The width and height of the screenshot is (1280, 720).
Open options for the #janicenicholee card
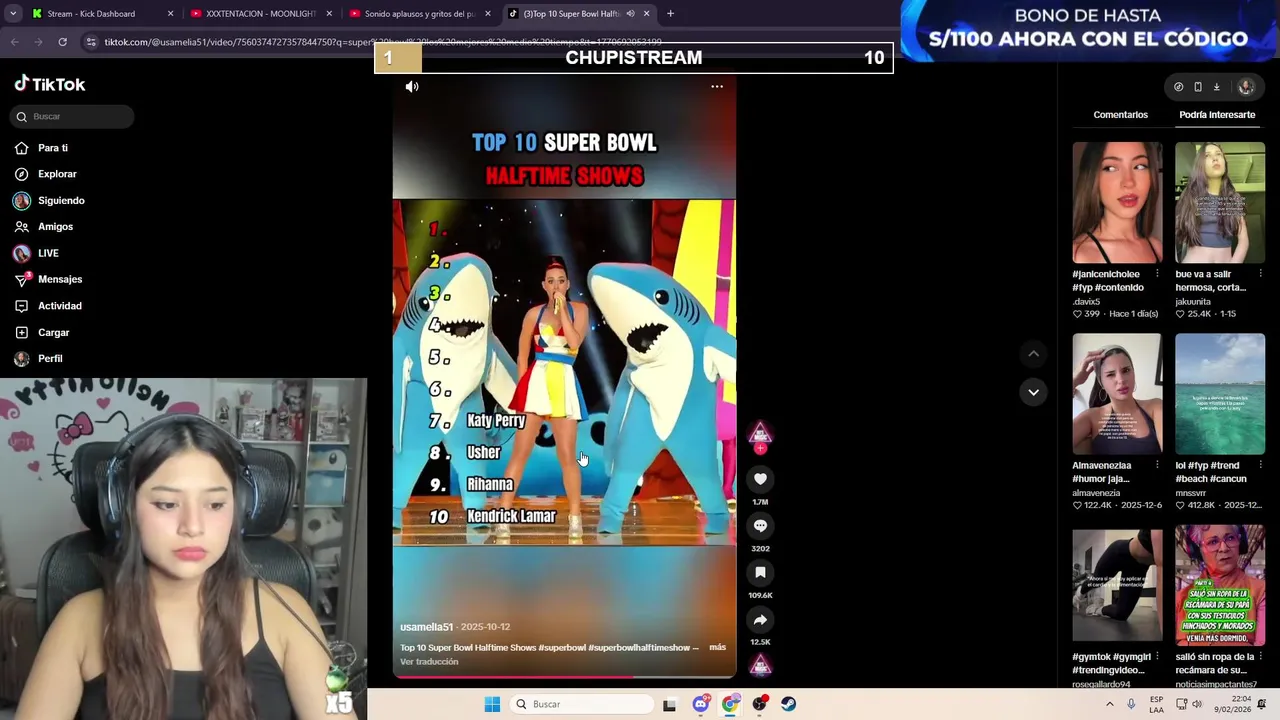[1157, 274]
